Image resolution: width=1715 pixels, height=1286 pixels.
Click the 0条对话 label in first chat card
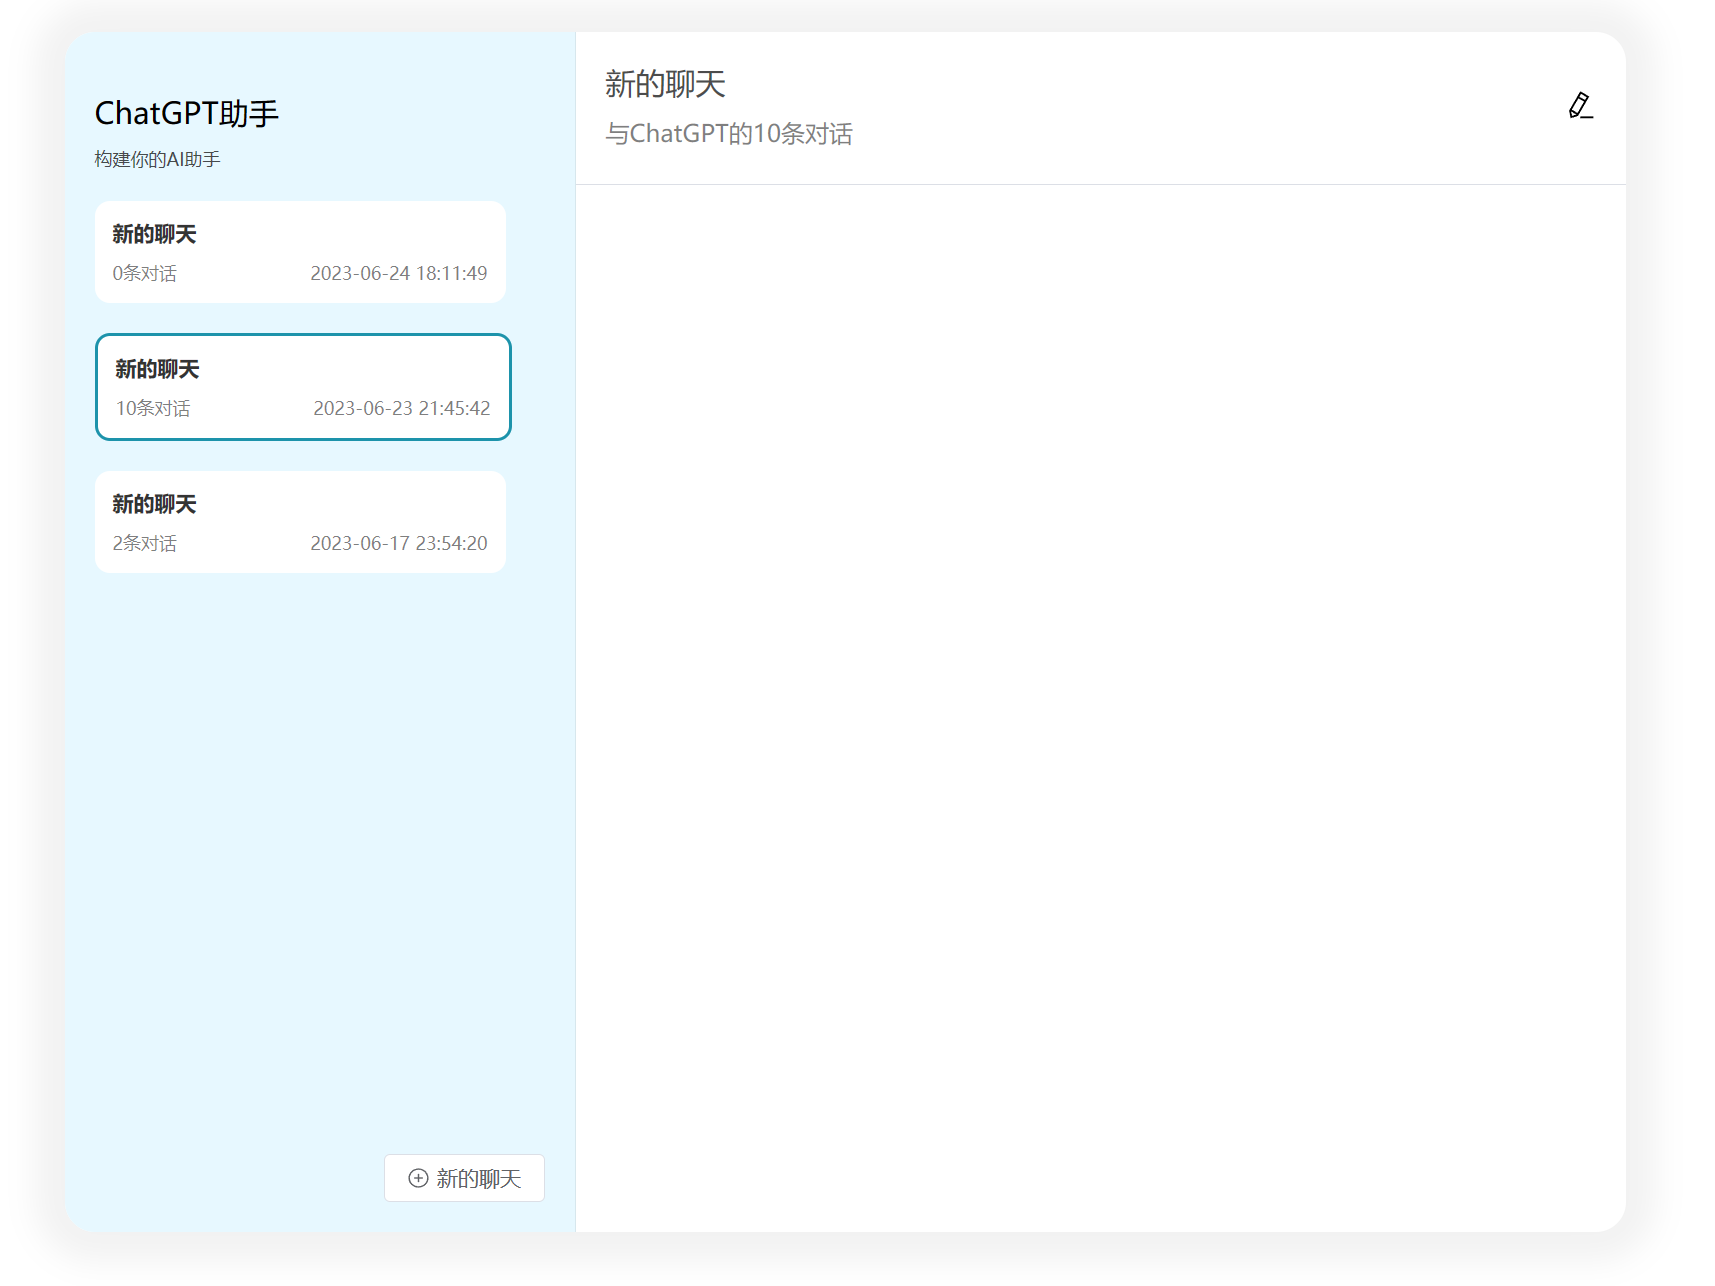coord(145,274)
